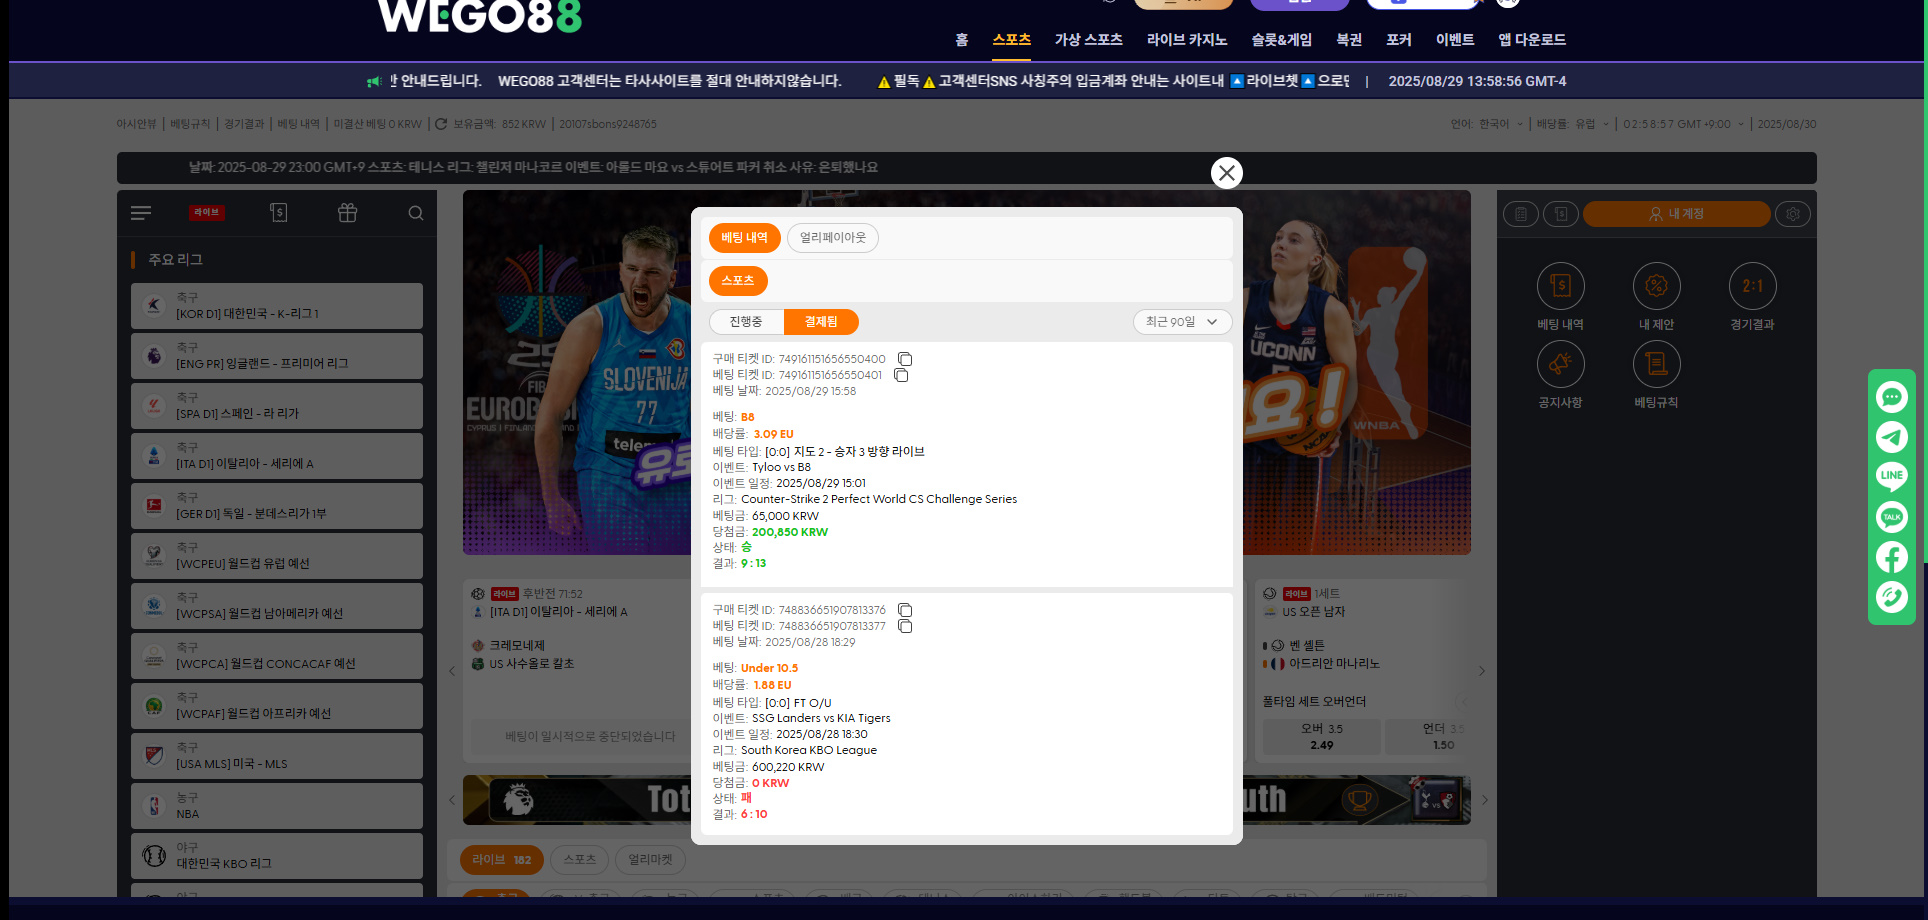This screenshot has width=1928, height=920.
Task: Select the 독일 분데스리가 1부 row
Action: (277, 506)
